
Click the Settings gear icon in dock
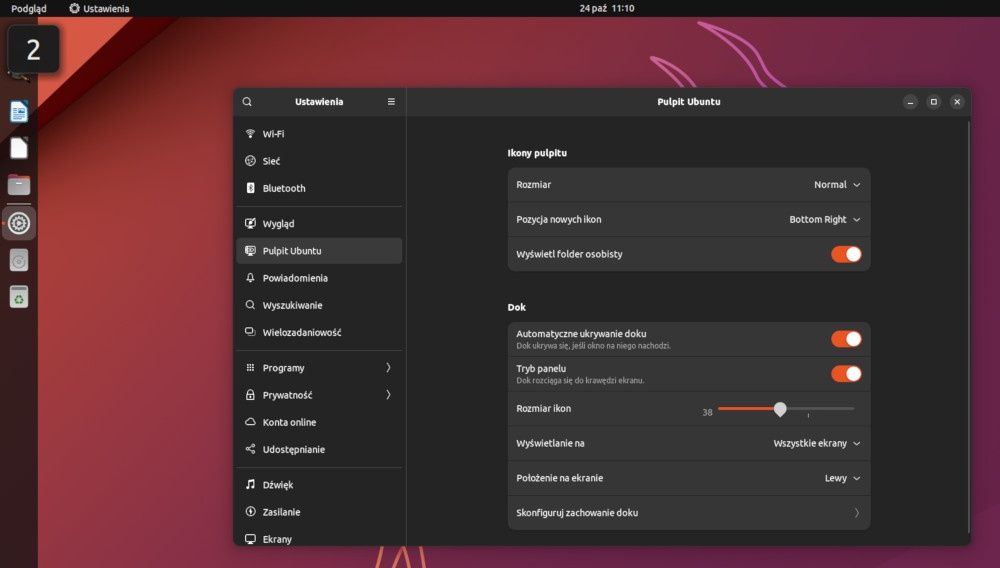[18, 223]
